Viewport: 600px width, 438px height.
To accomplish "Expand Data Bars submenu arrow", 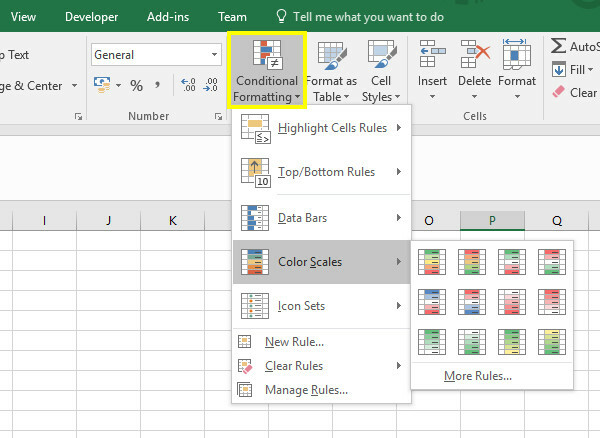I will (x=399, y=217).
